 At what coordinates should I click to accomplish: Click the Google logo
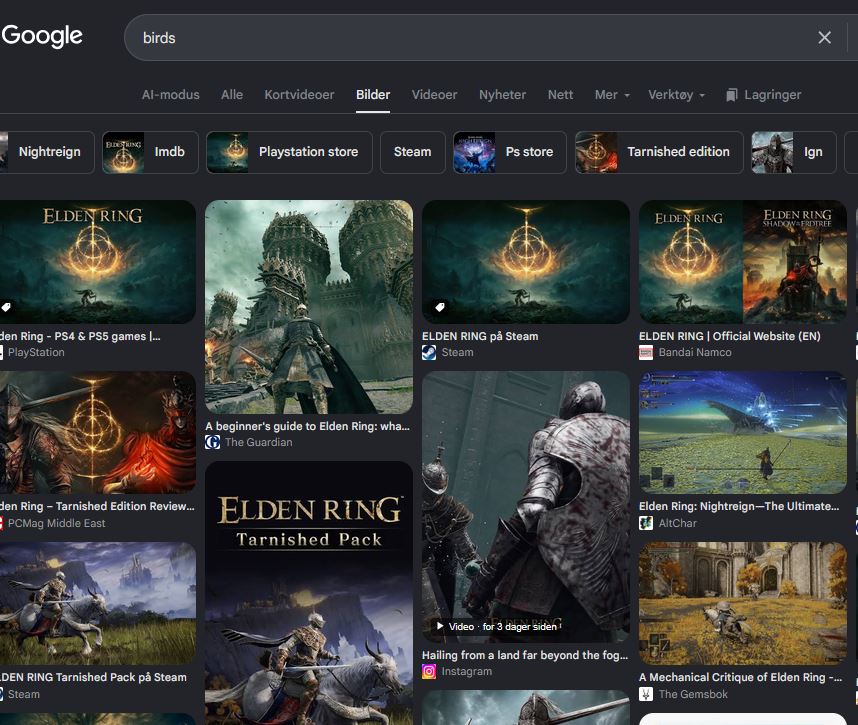pyautogui.click(x=42, y=36)
